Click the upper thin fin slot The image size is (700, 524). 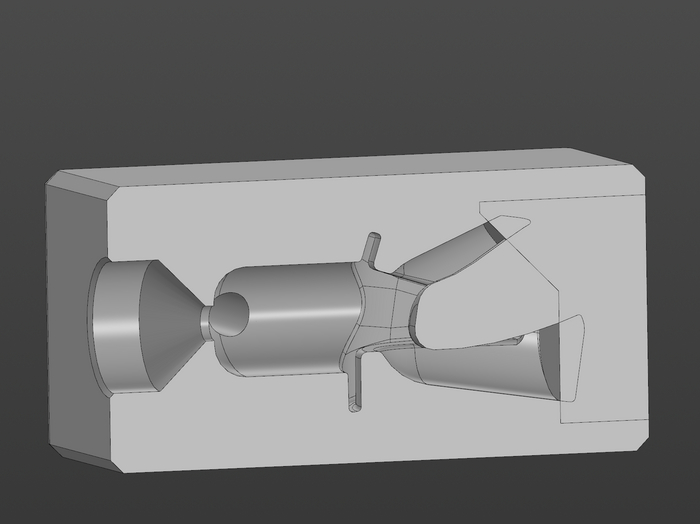374,248
